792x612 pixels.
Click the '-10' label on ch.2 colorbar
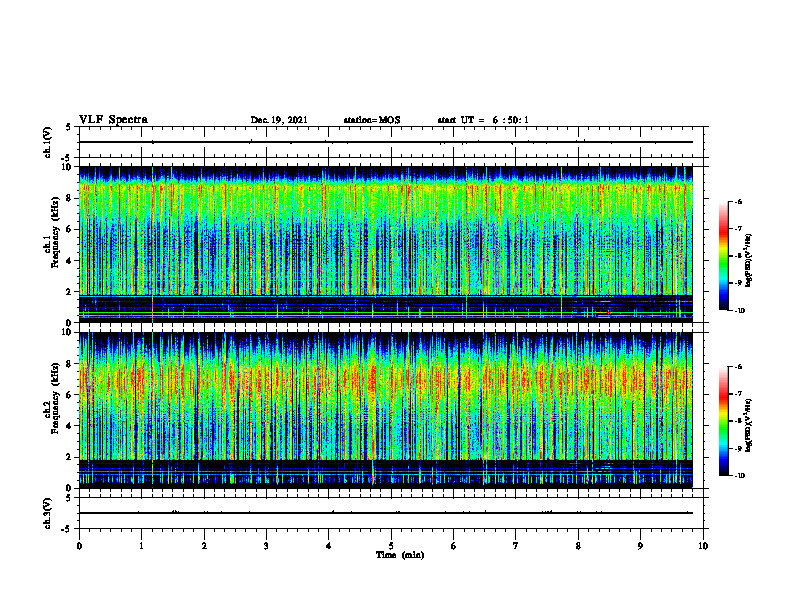click(x=739, y=476)
